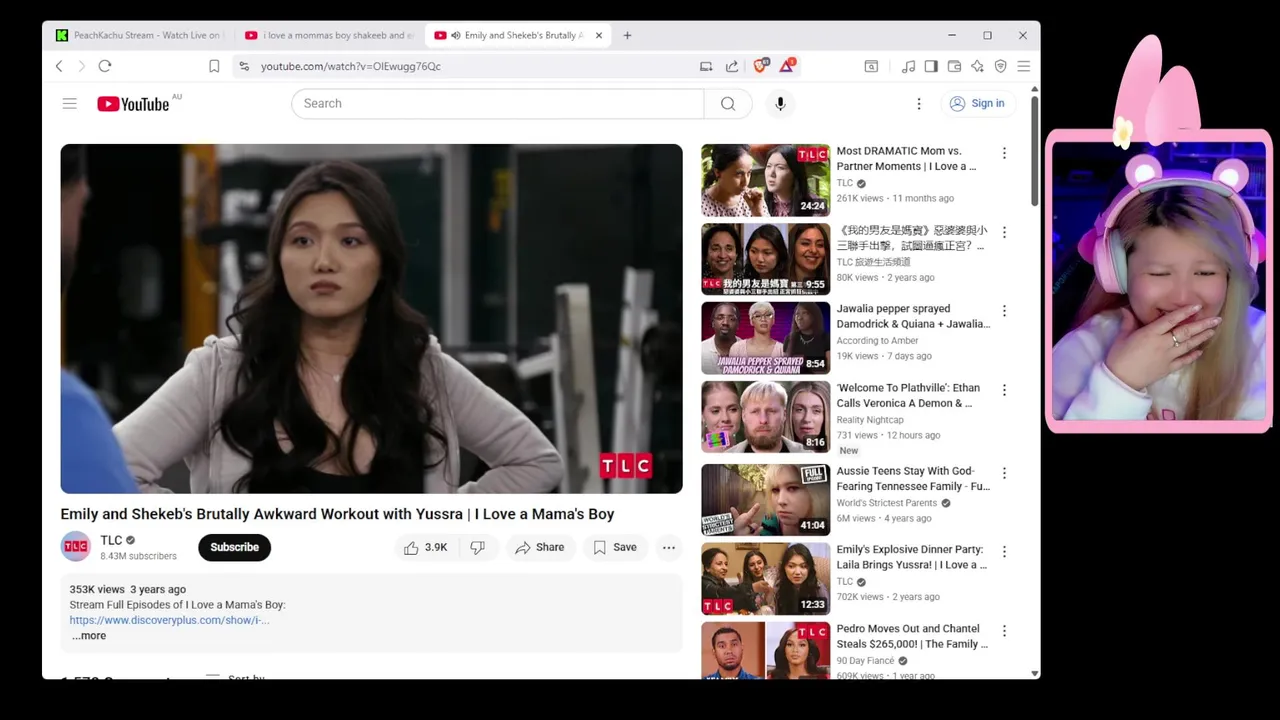The width and height of the screenshot is (1280, 720).
Task: Switch to i love a mommas boy tab
Action: pyautogui.click(x=330, y=35)
